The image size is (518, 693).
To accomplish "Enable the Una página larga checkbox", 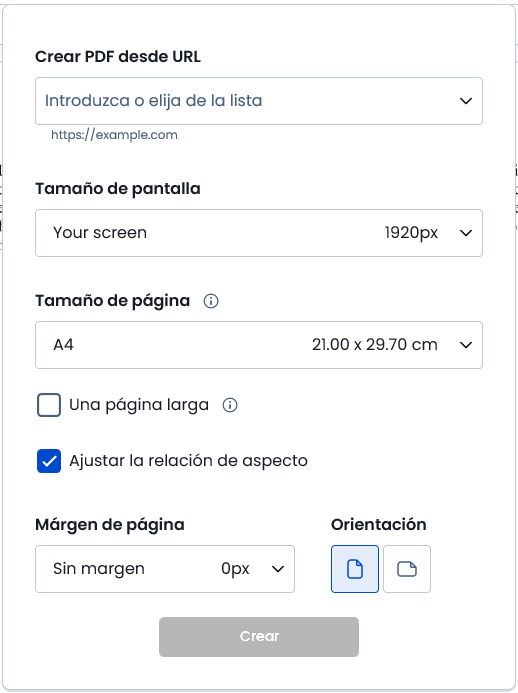I will point(49,405).
